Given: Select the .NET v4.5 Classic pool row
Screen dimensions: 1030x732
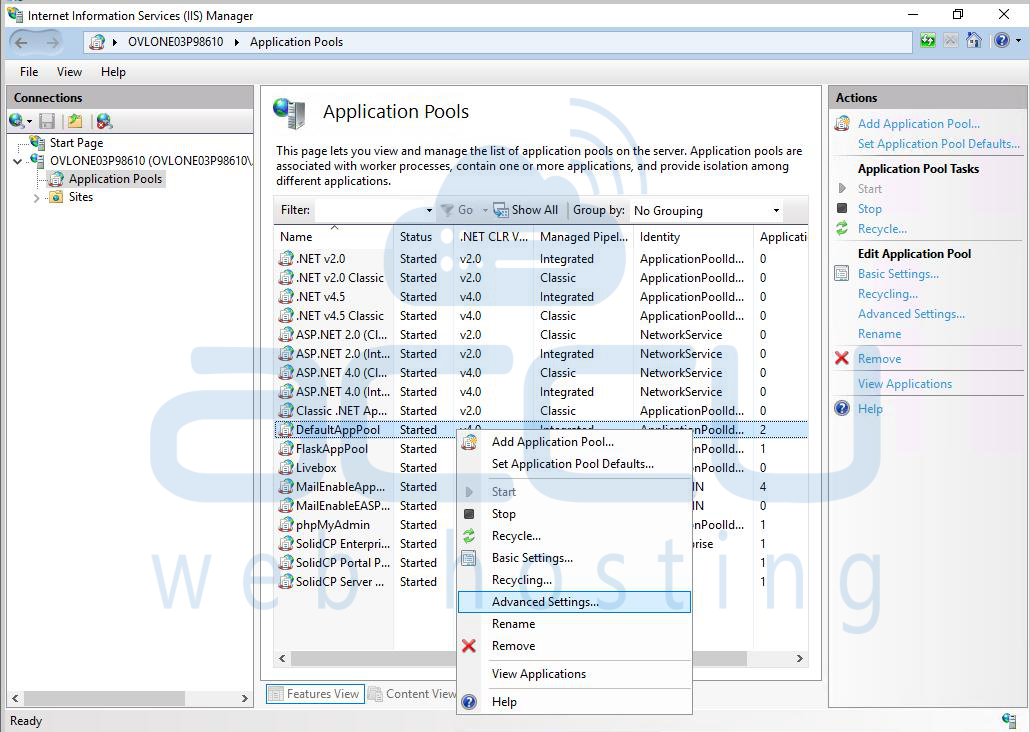Looking at the screenshot, I should coord(540,316).
